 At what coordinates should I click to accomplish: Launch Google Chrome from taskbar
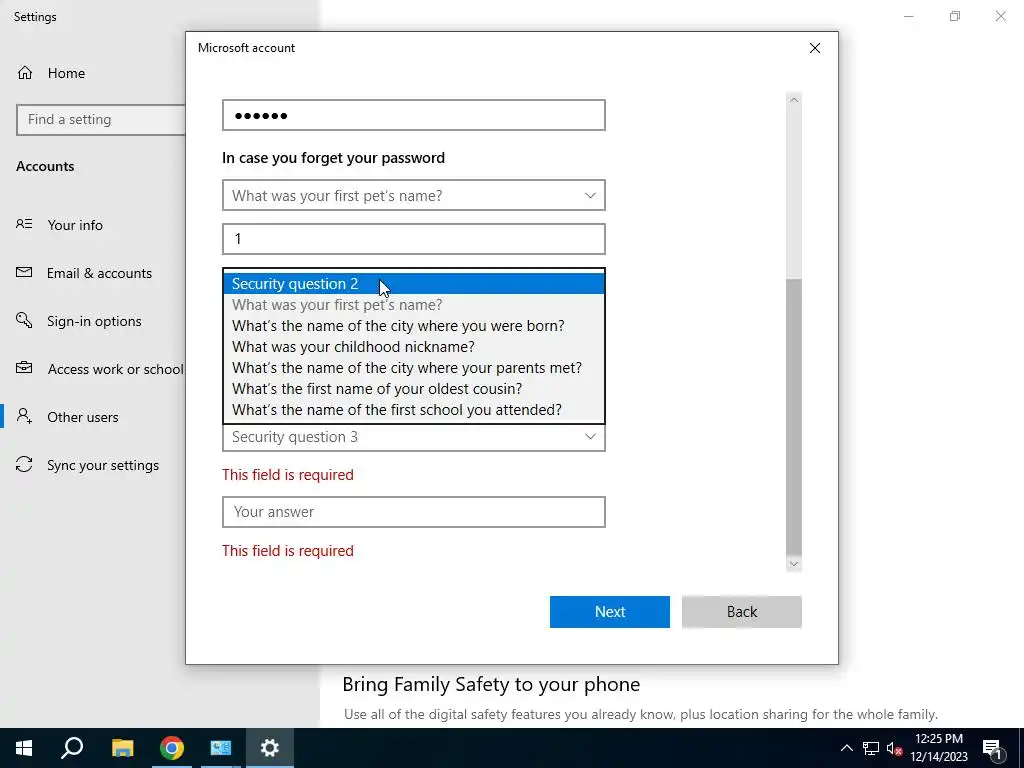coord(172,748)
